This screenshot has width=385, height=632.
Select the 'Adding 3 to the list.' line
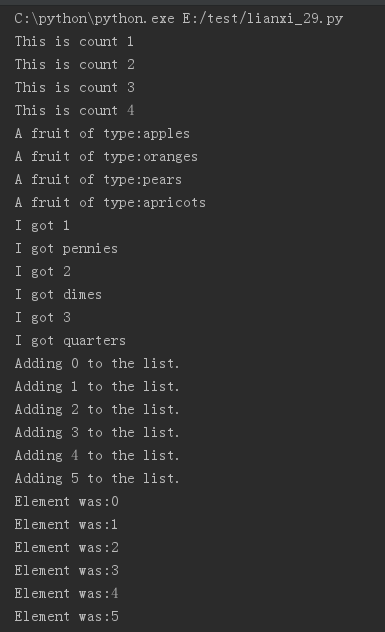(97, 432)
